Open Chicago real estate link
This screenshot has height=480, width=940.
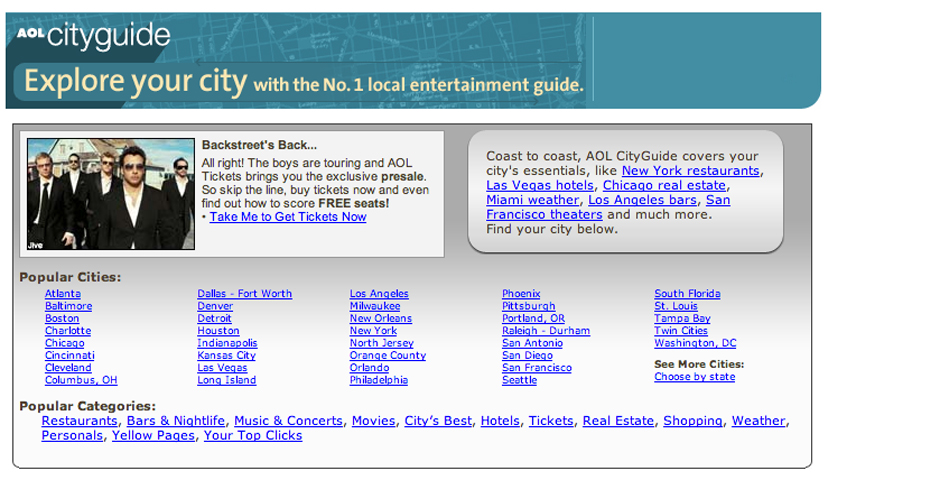coord(664,185)
